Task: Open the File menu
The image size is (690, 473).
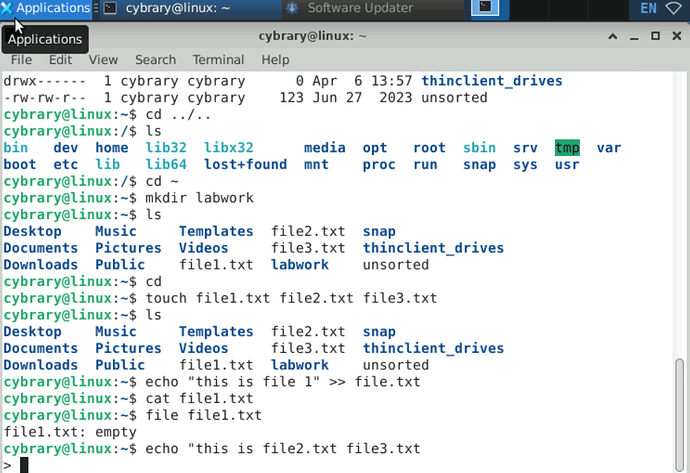Action: (x=21, y=60)
